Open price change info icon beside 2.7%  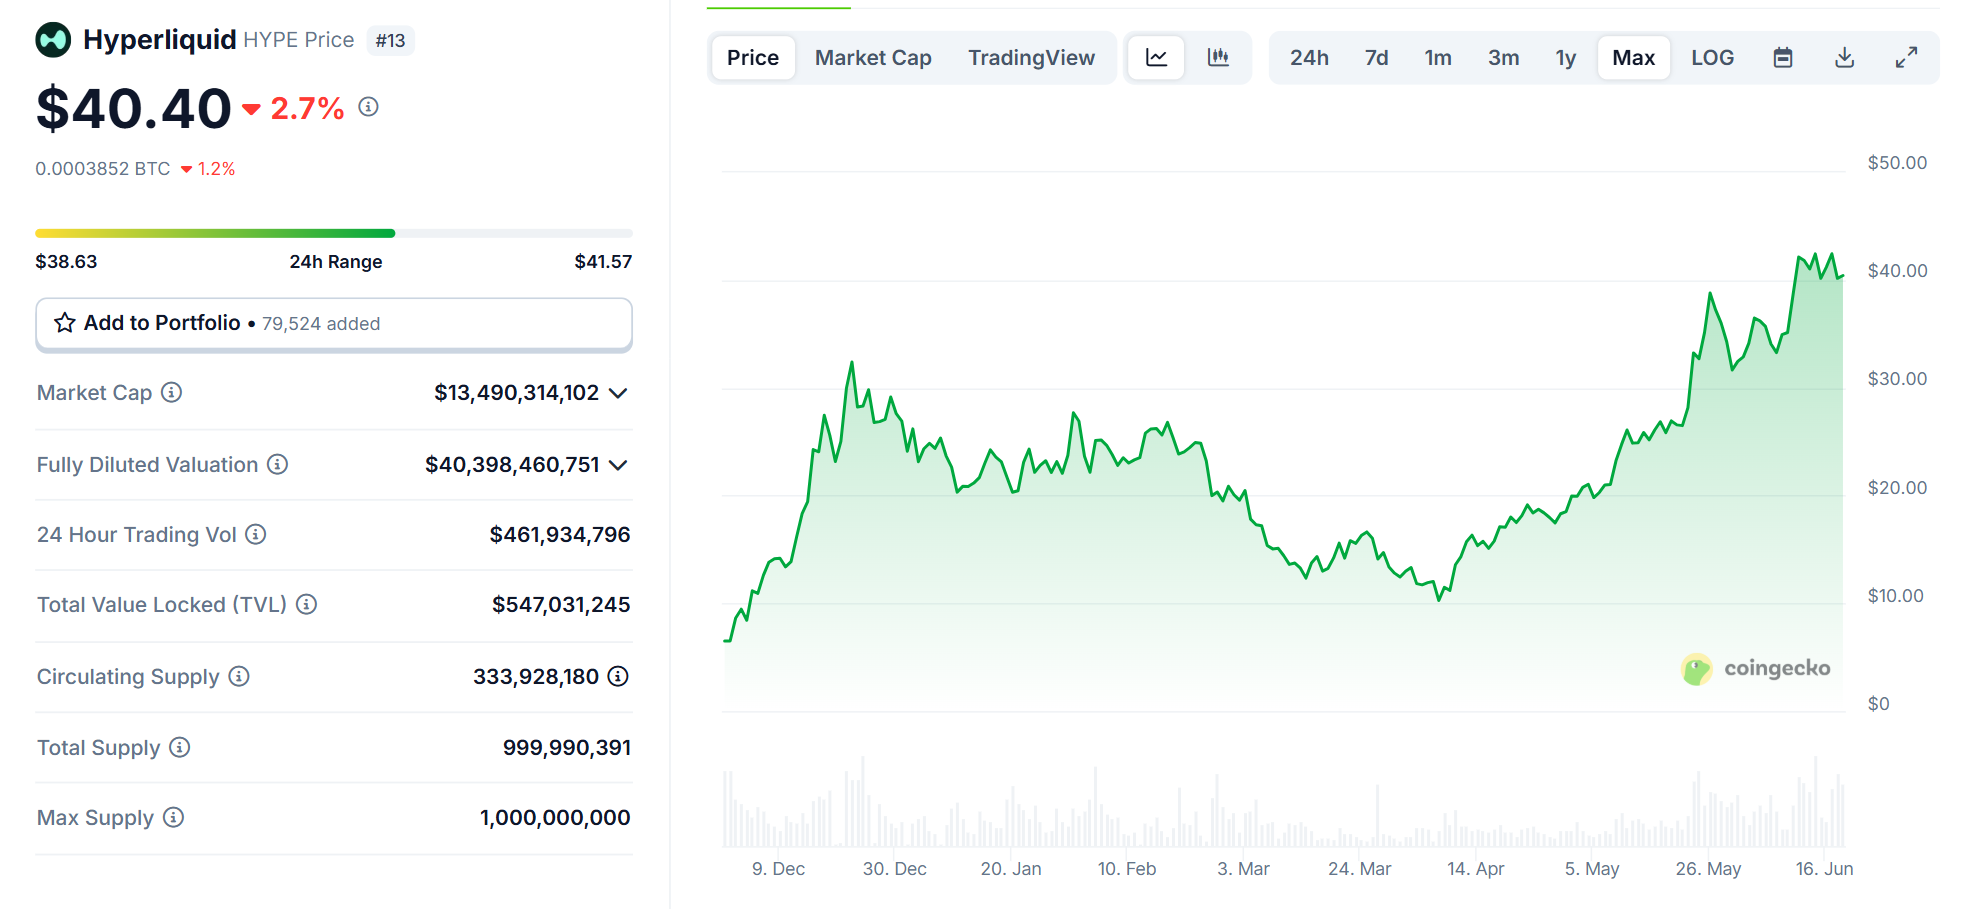point(369,107)
